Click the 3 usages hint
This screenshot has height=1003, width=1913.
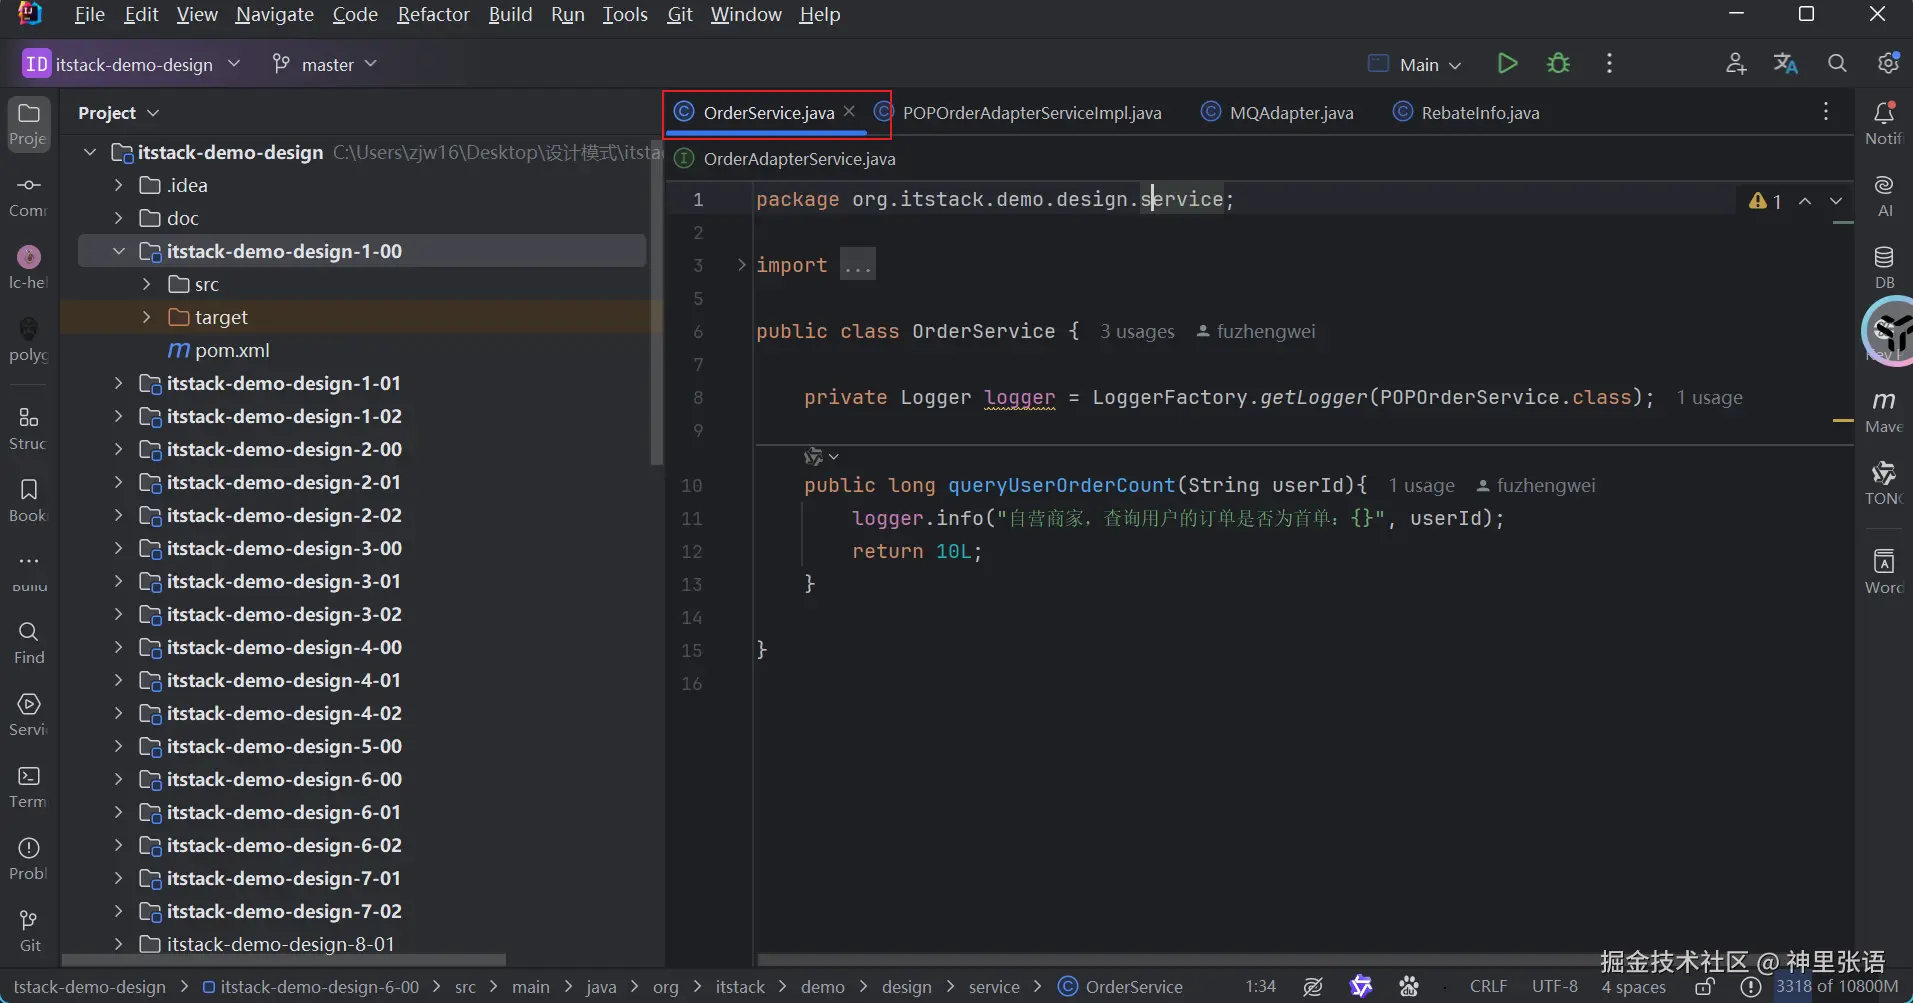click(x=1137, y=332)
